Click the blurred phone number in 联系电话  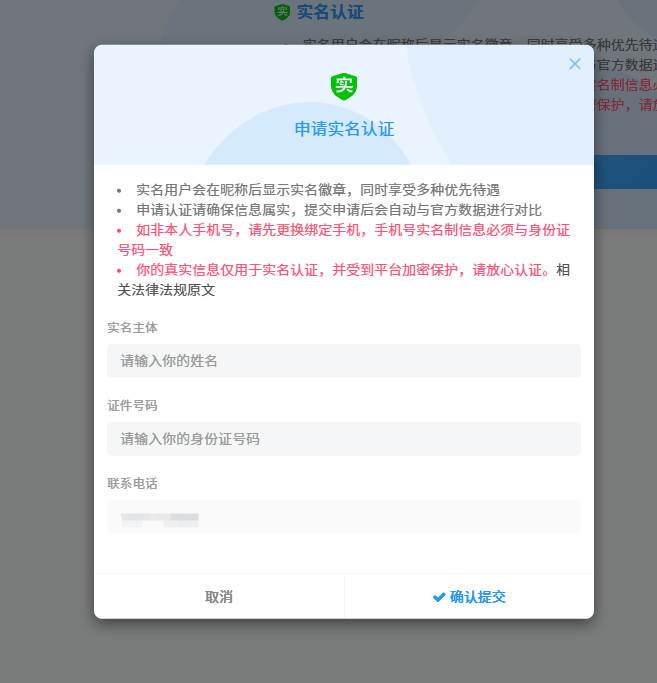[x=159, y=518]
